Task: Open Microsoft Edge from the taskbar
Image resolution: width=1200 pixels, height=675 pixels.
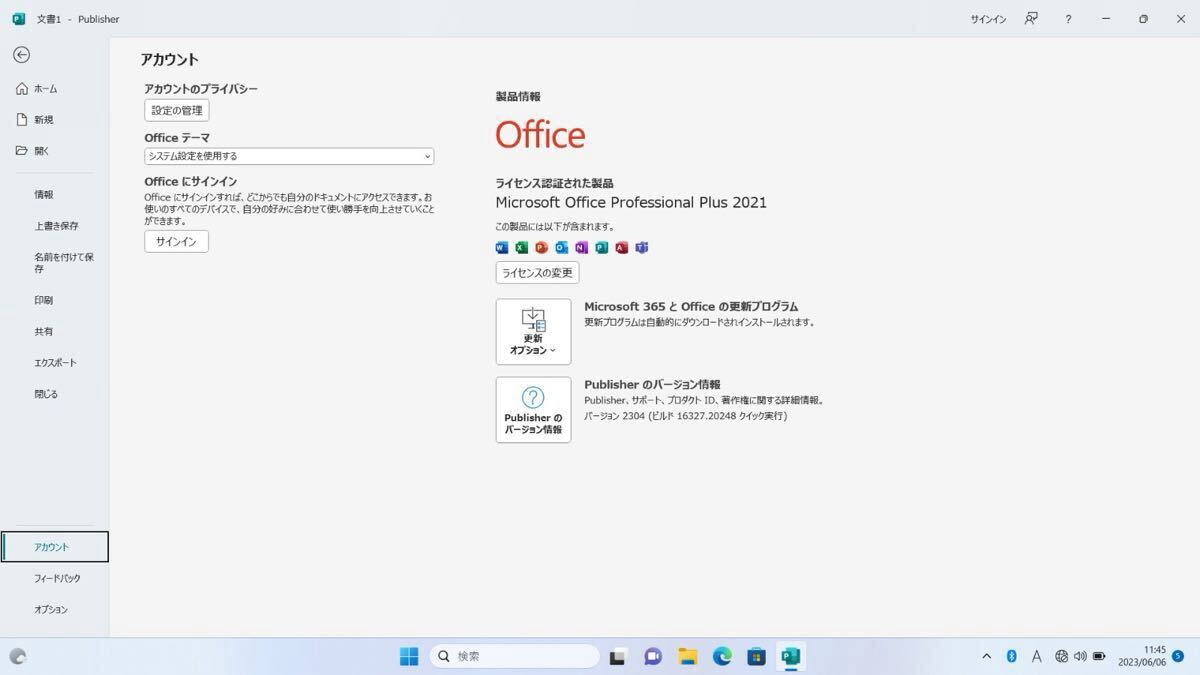Action: pos(722,657)
